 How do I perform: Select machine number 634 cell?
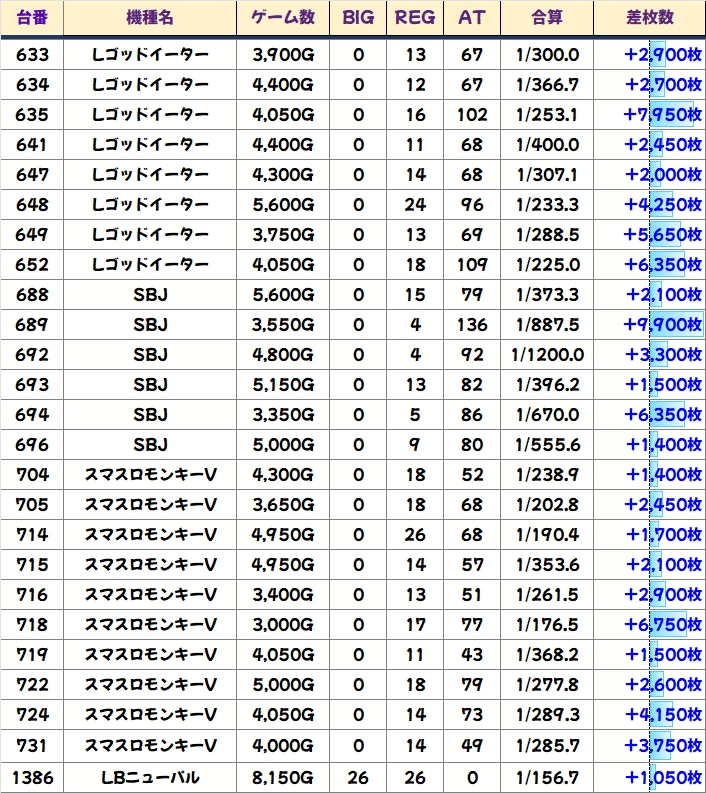coord(32,84)
